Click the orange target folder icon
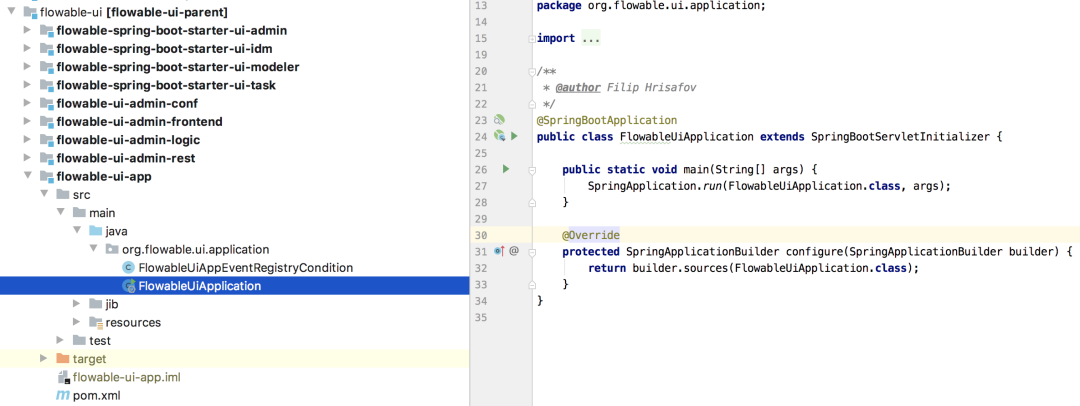Image resolution: width=1080 pixels, height=406 pixels. [x=62, y=358]
